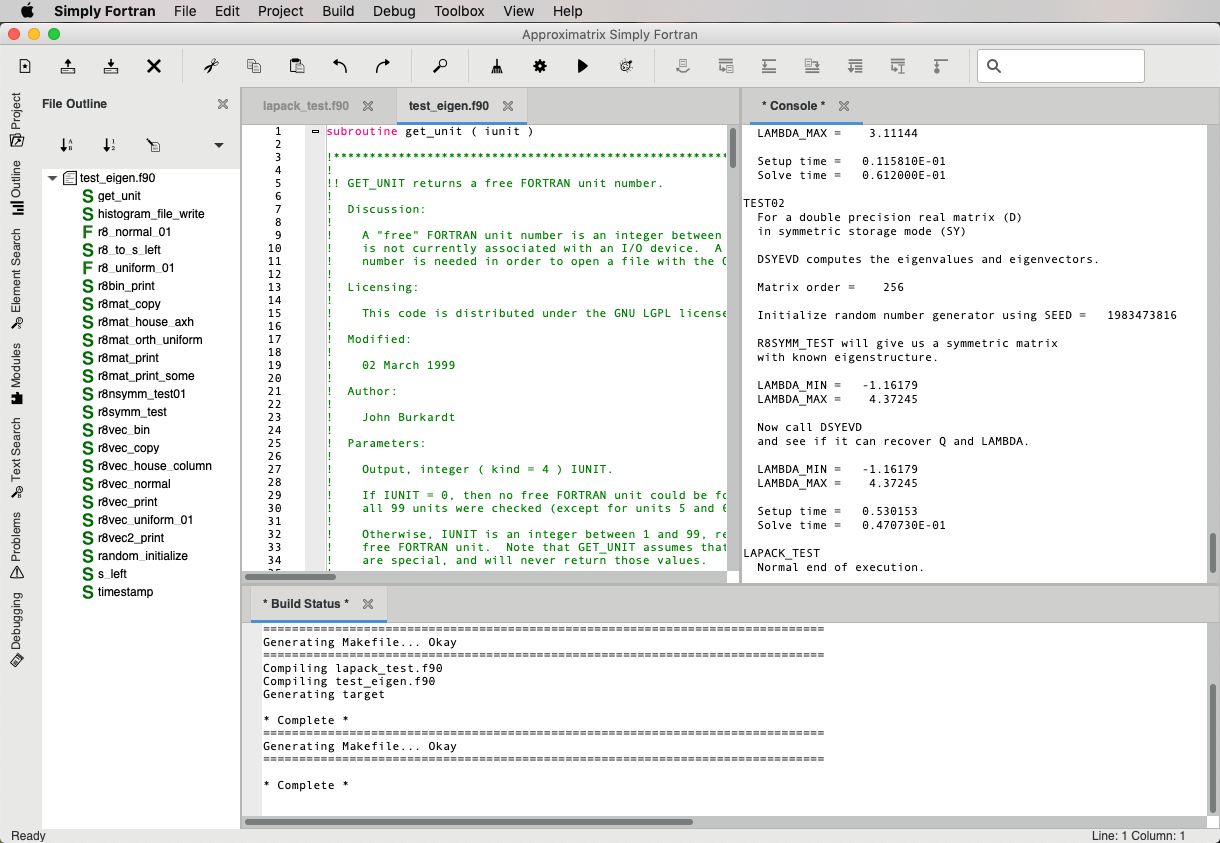Select timestamp in the outline
This screenshot has height=843, width=1220.
pos(126,592)
